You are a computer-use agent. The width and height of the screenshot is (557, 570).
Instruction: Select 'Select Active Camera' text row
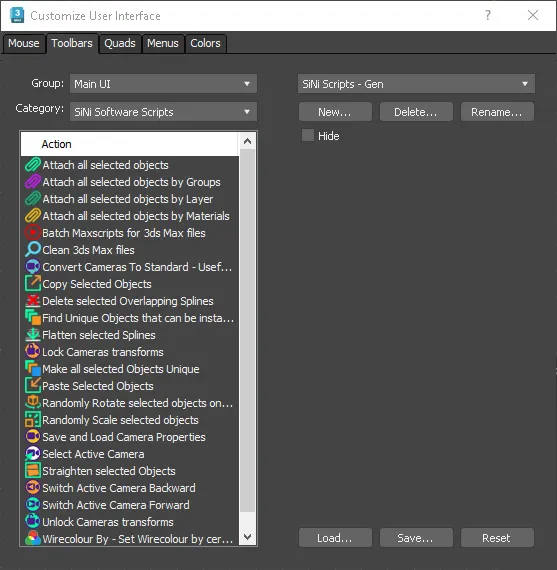click(93, 454)
